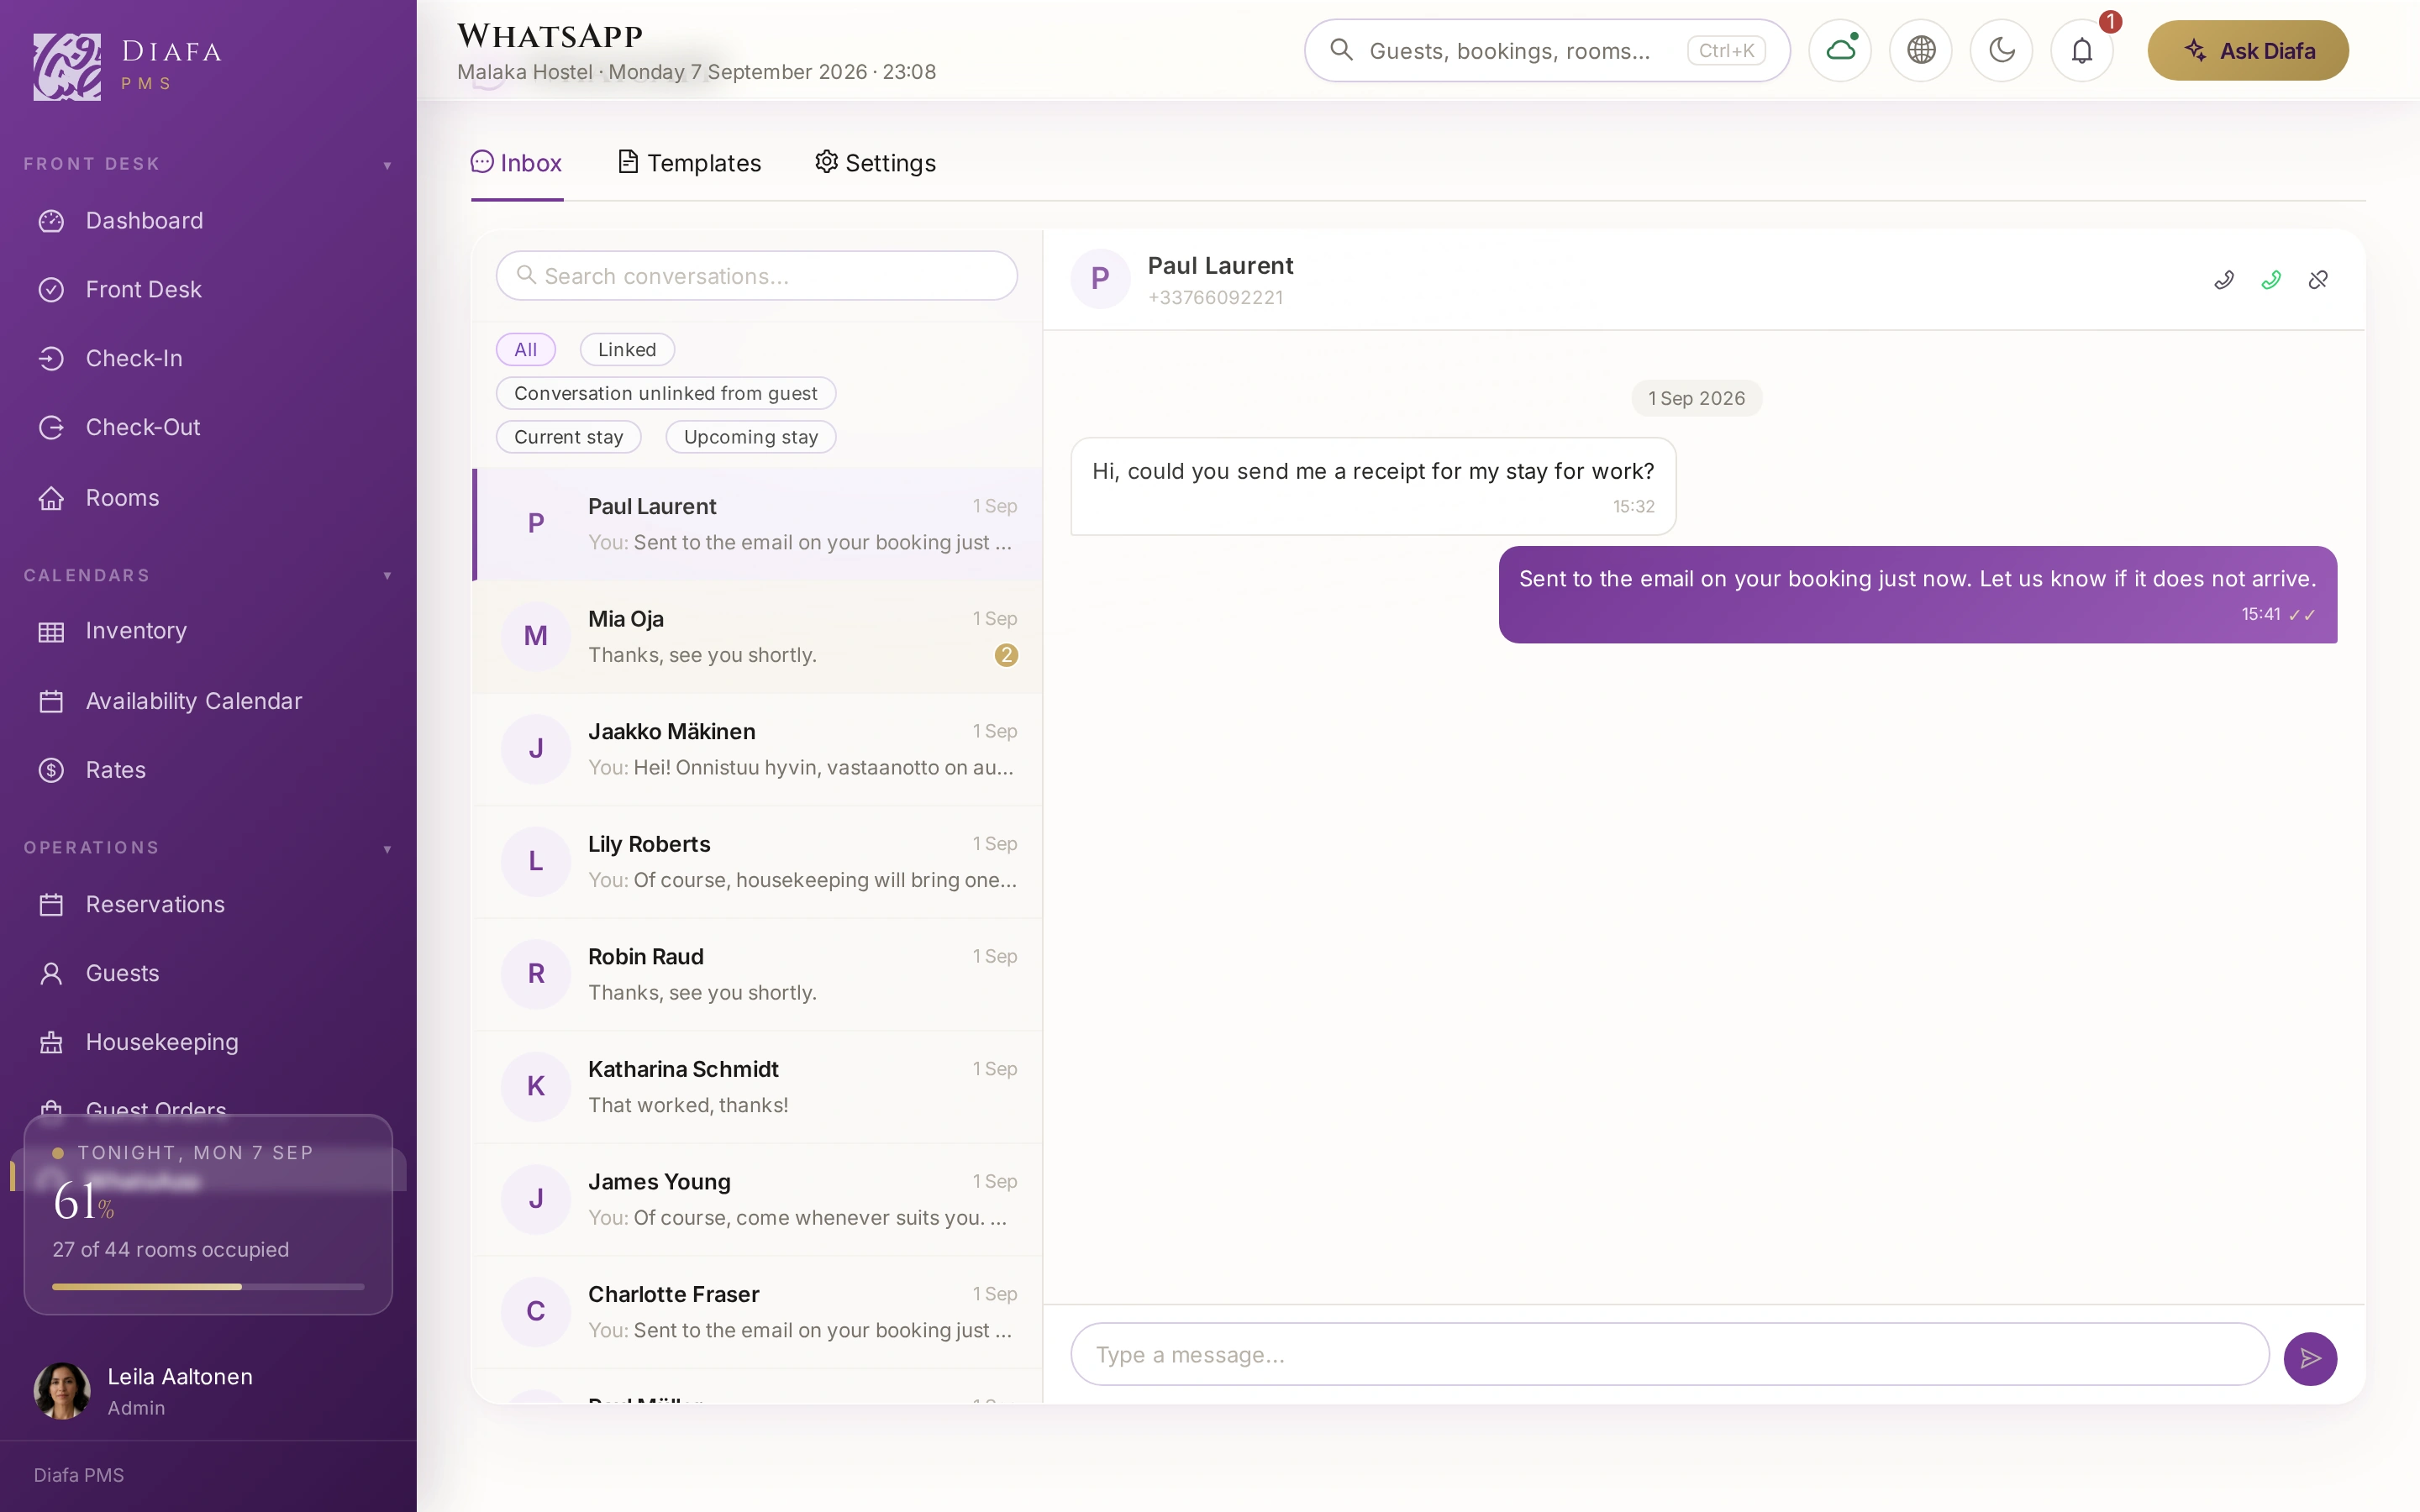The image size is (2420, 1512).
Task: Switch to the Templates tab
Action: click(689, 163)
